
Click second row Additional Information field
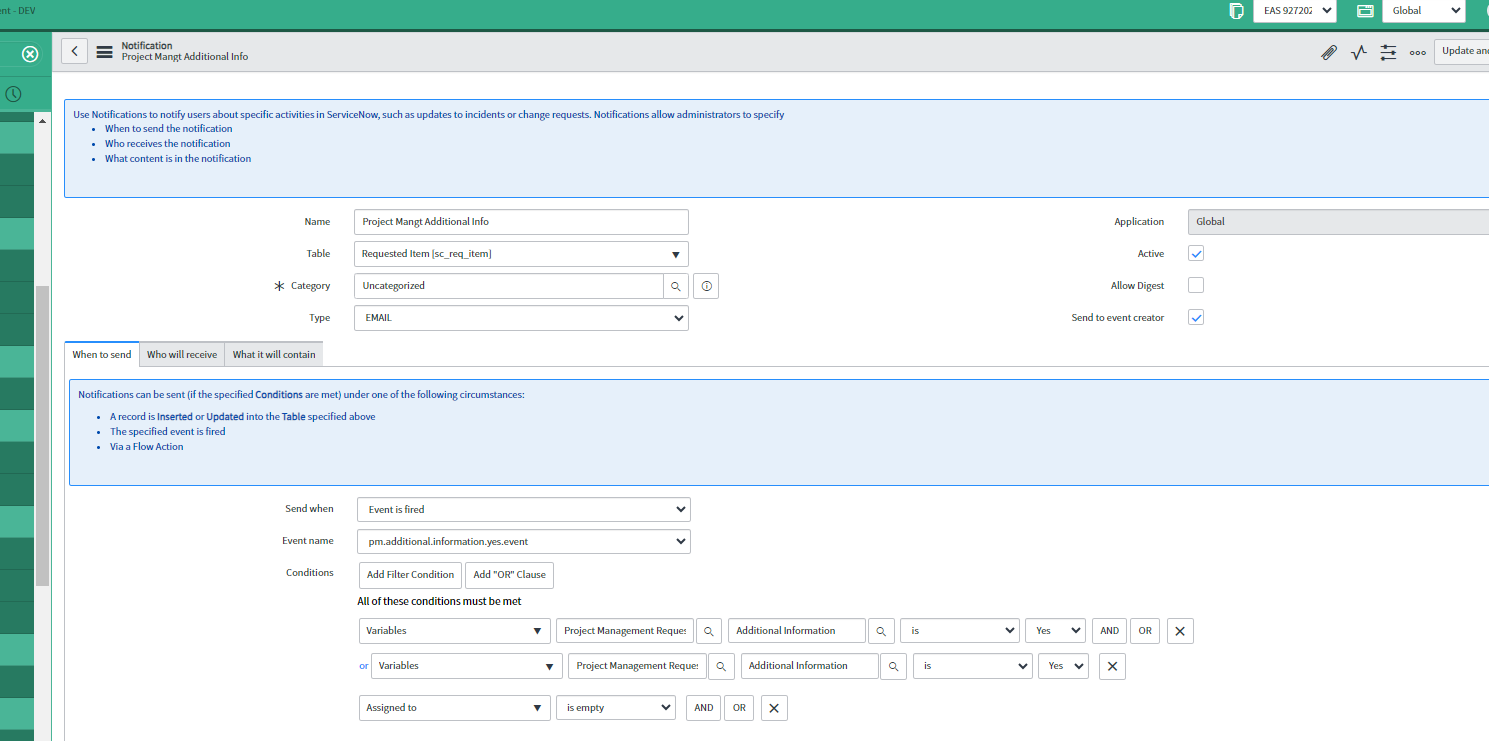(x=810, y=666)
